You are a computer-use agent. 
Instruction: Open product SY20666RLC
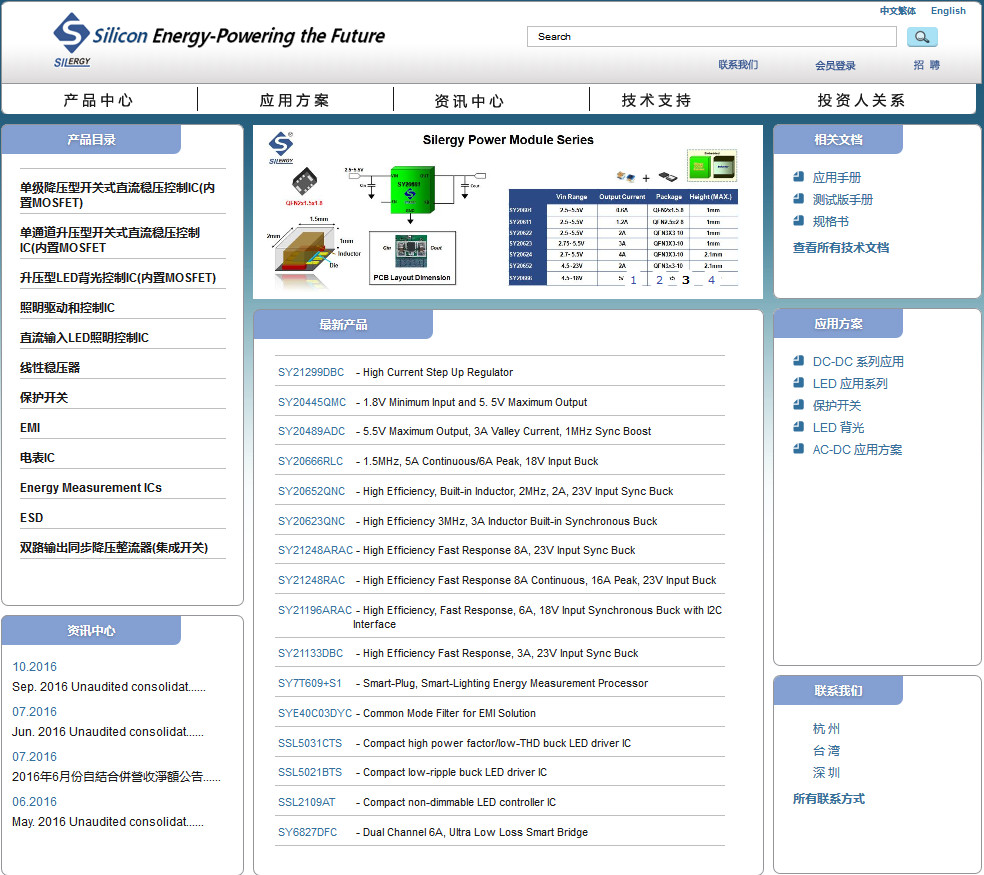pyautogui.click(x=311, y=461)
